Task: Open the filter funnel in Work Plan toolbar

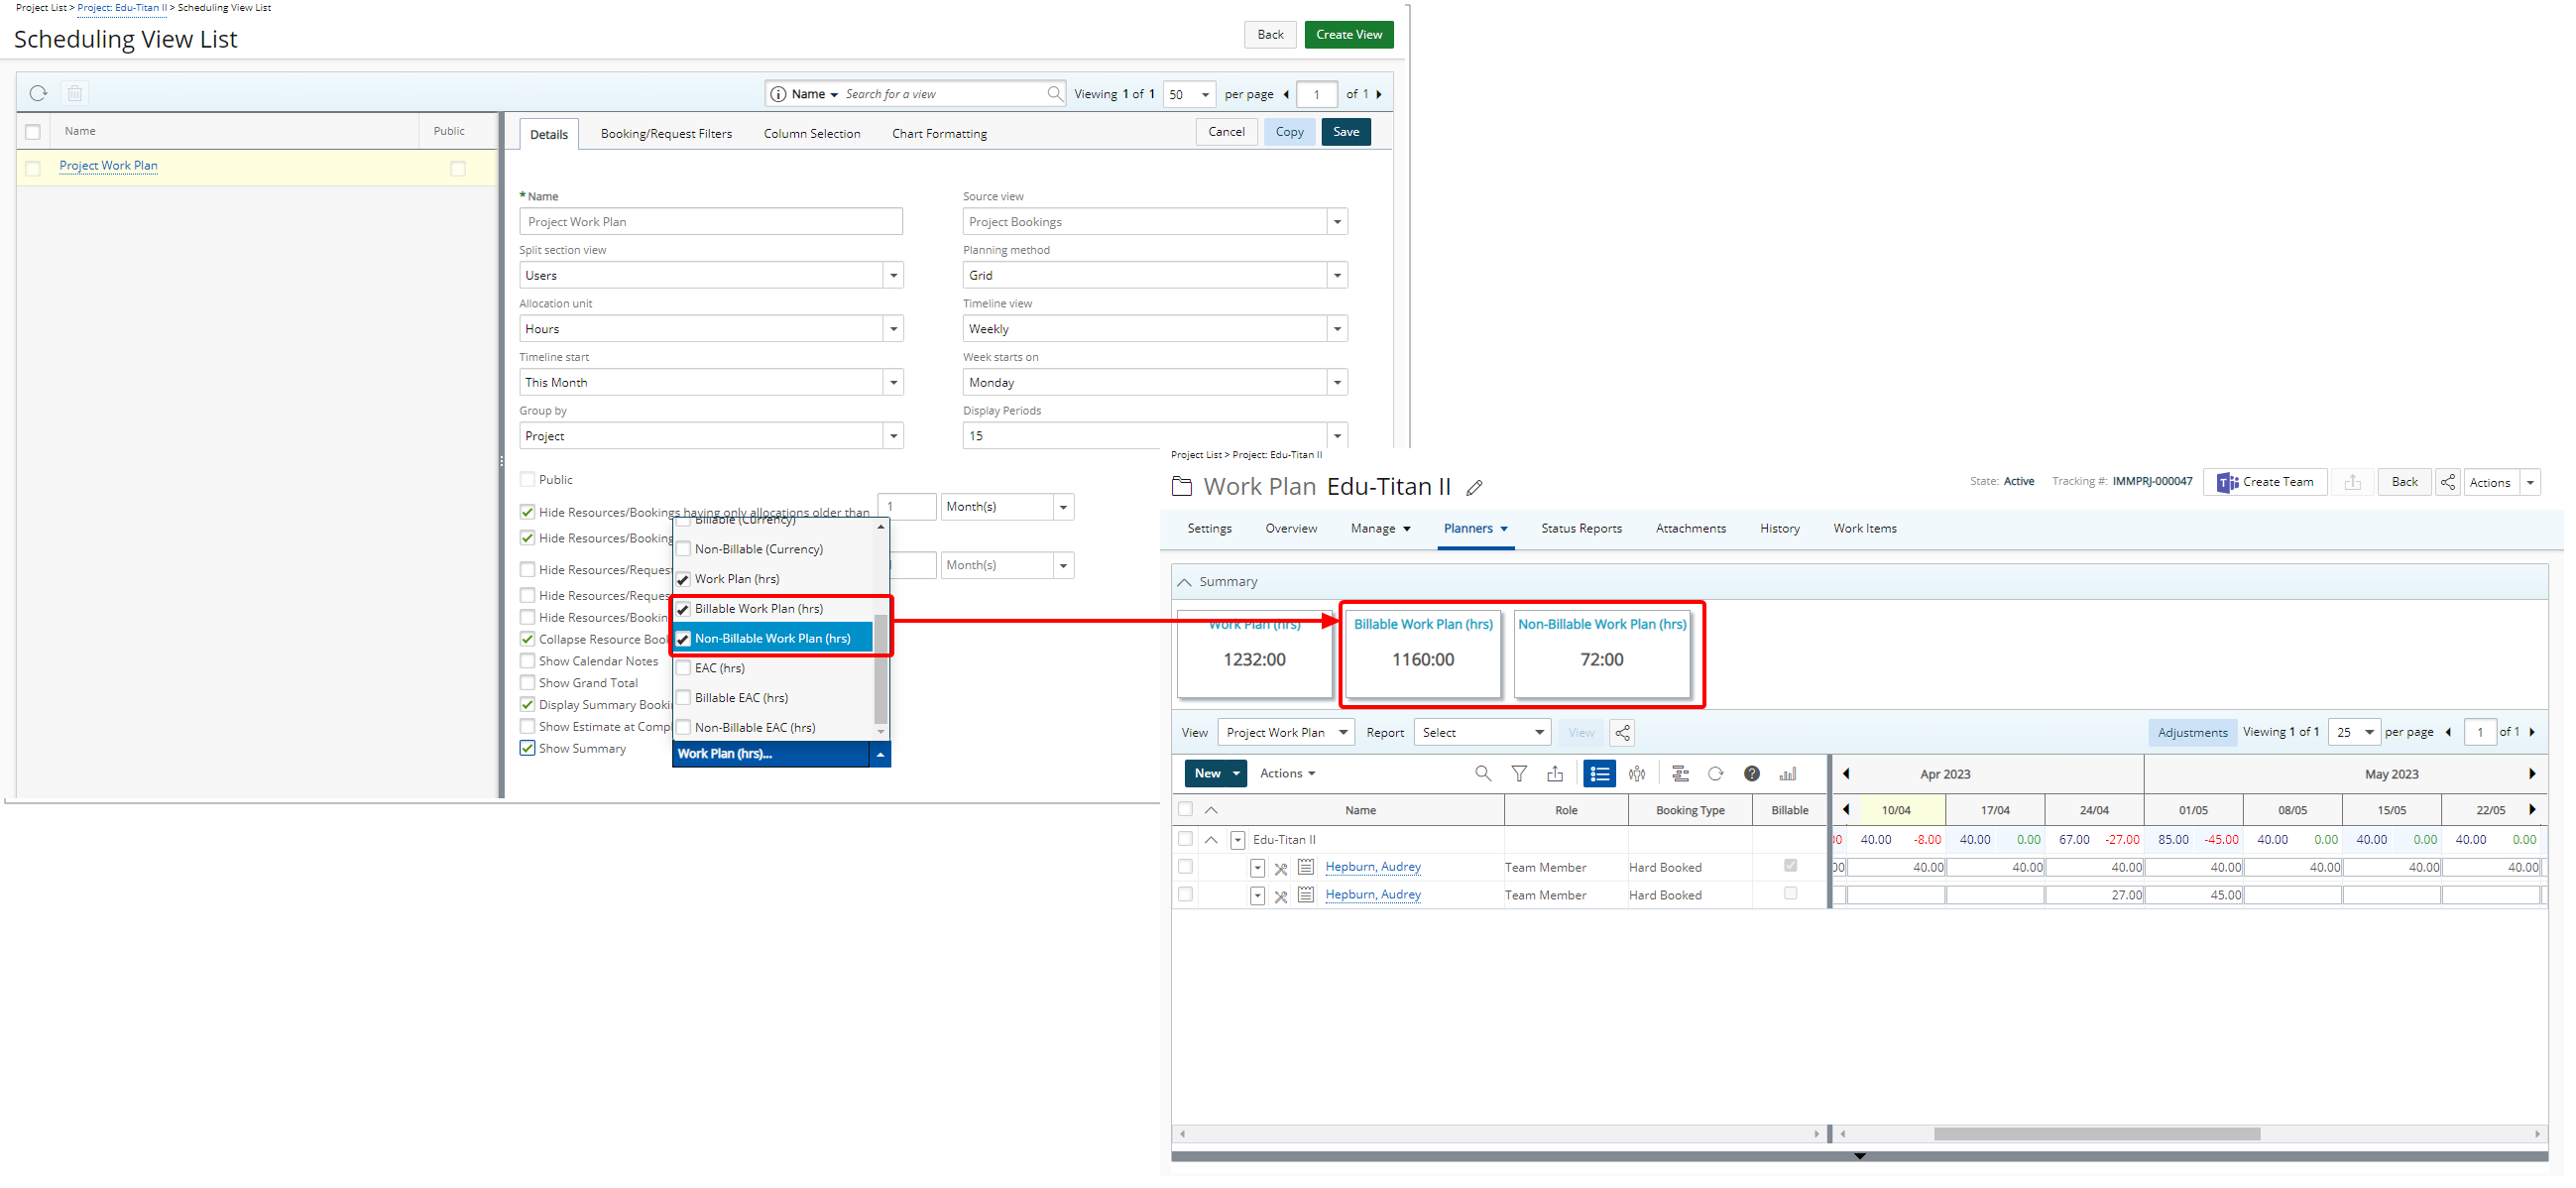Action: pyautogui.click(x=1519, y=773)
